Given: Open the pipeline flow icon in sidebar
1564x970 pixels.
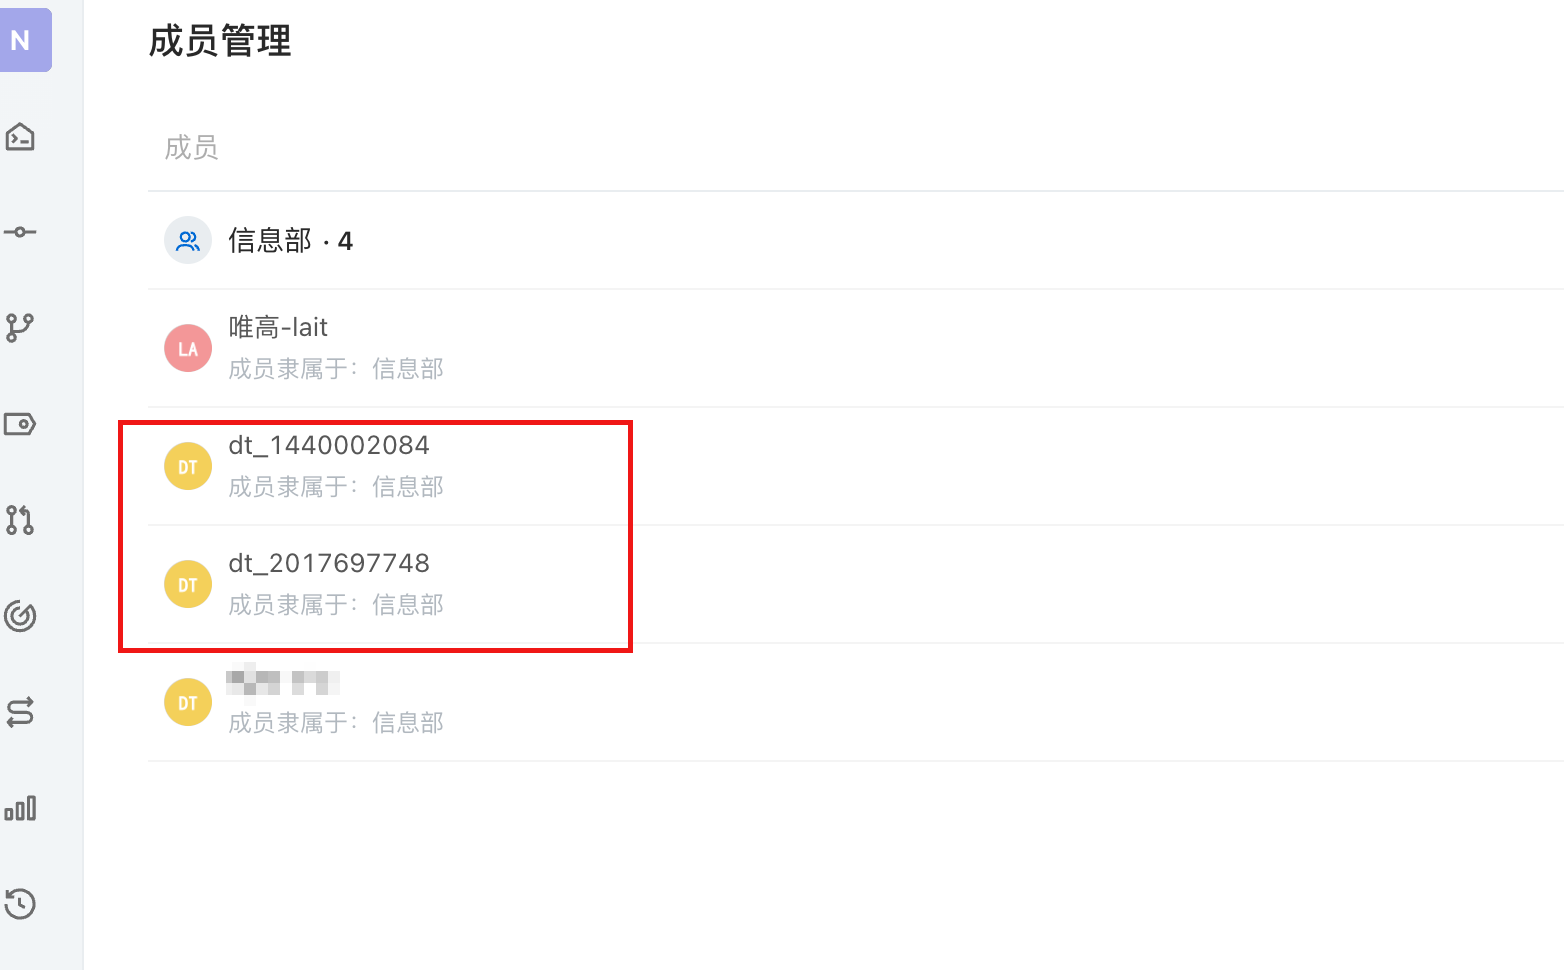Looking at the screenshot, I should pos(20,712).
